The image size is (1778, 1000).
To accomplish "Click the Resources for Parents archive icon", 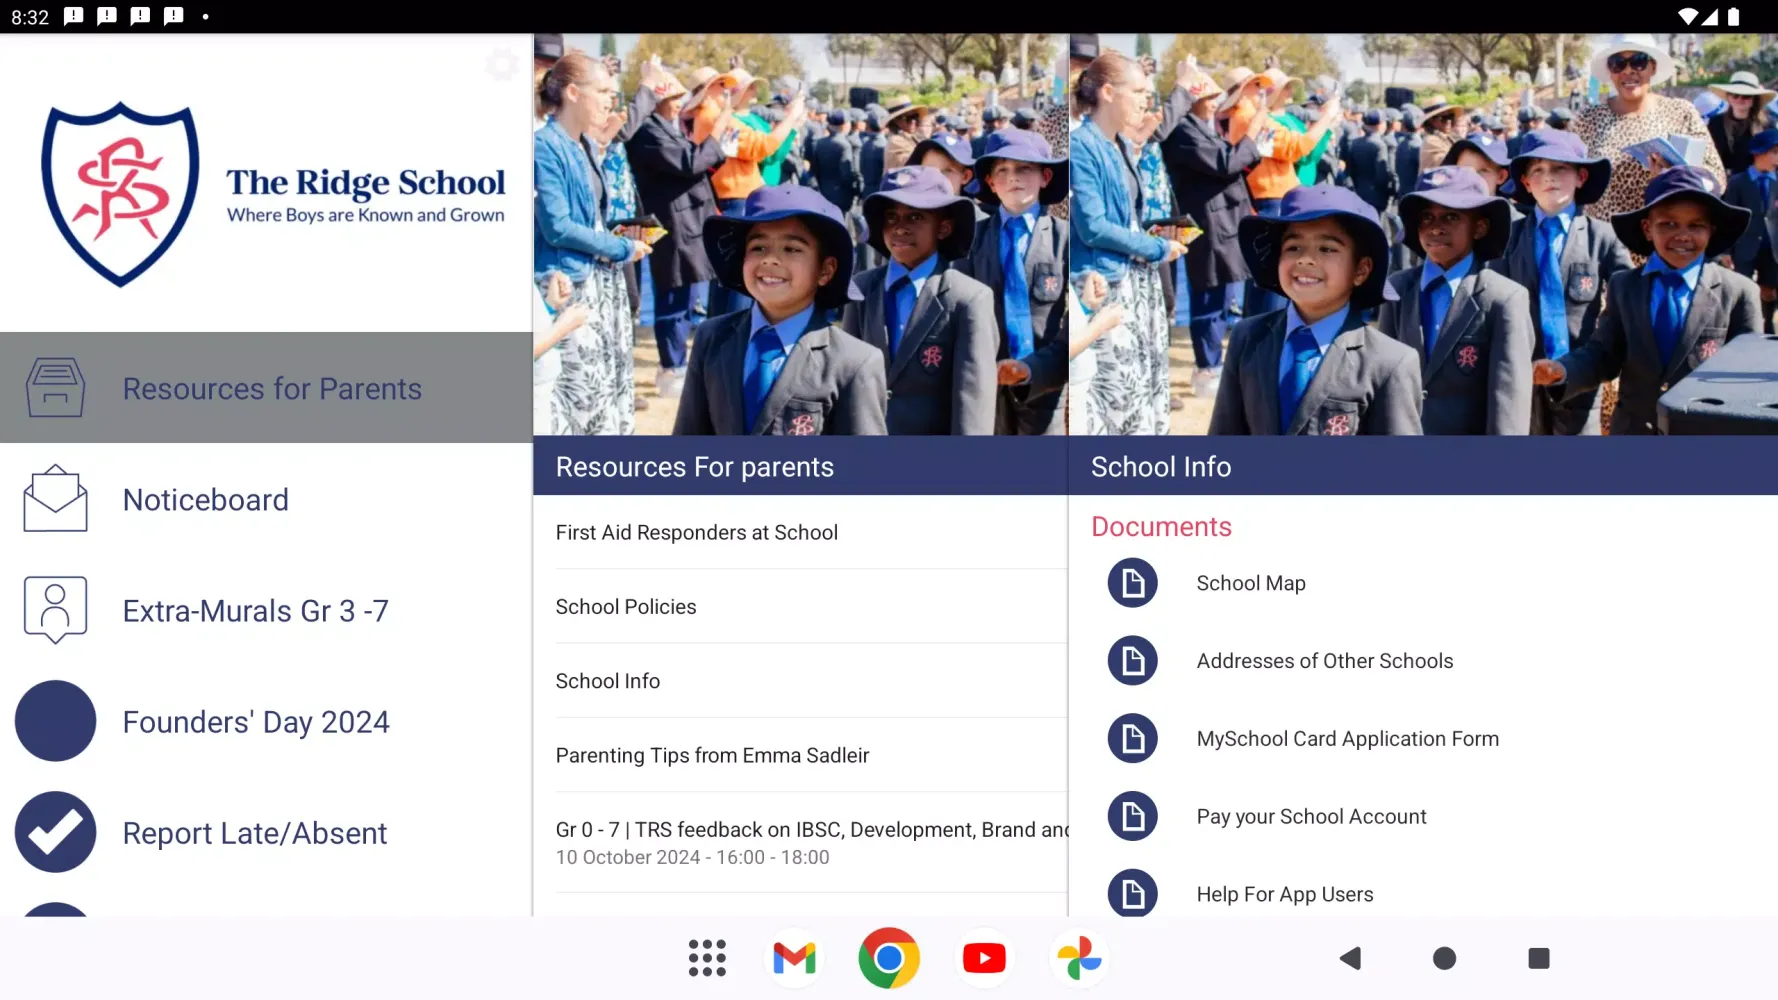I will 55,388.
